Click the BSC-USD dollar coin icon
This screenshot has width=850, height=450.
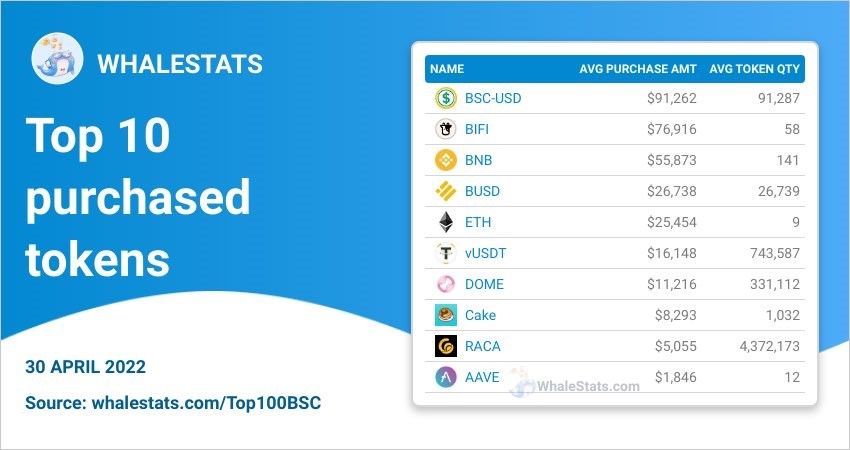[x=446, y=98]
